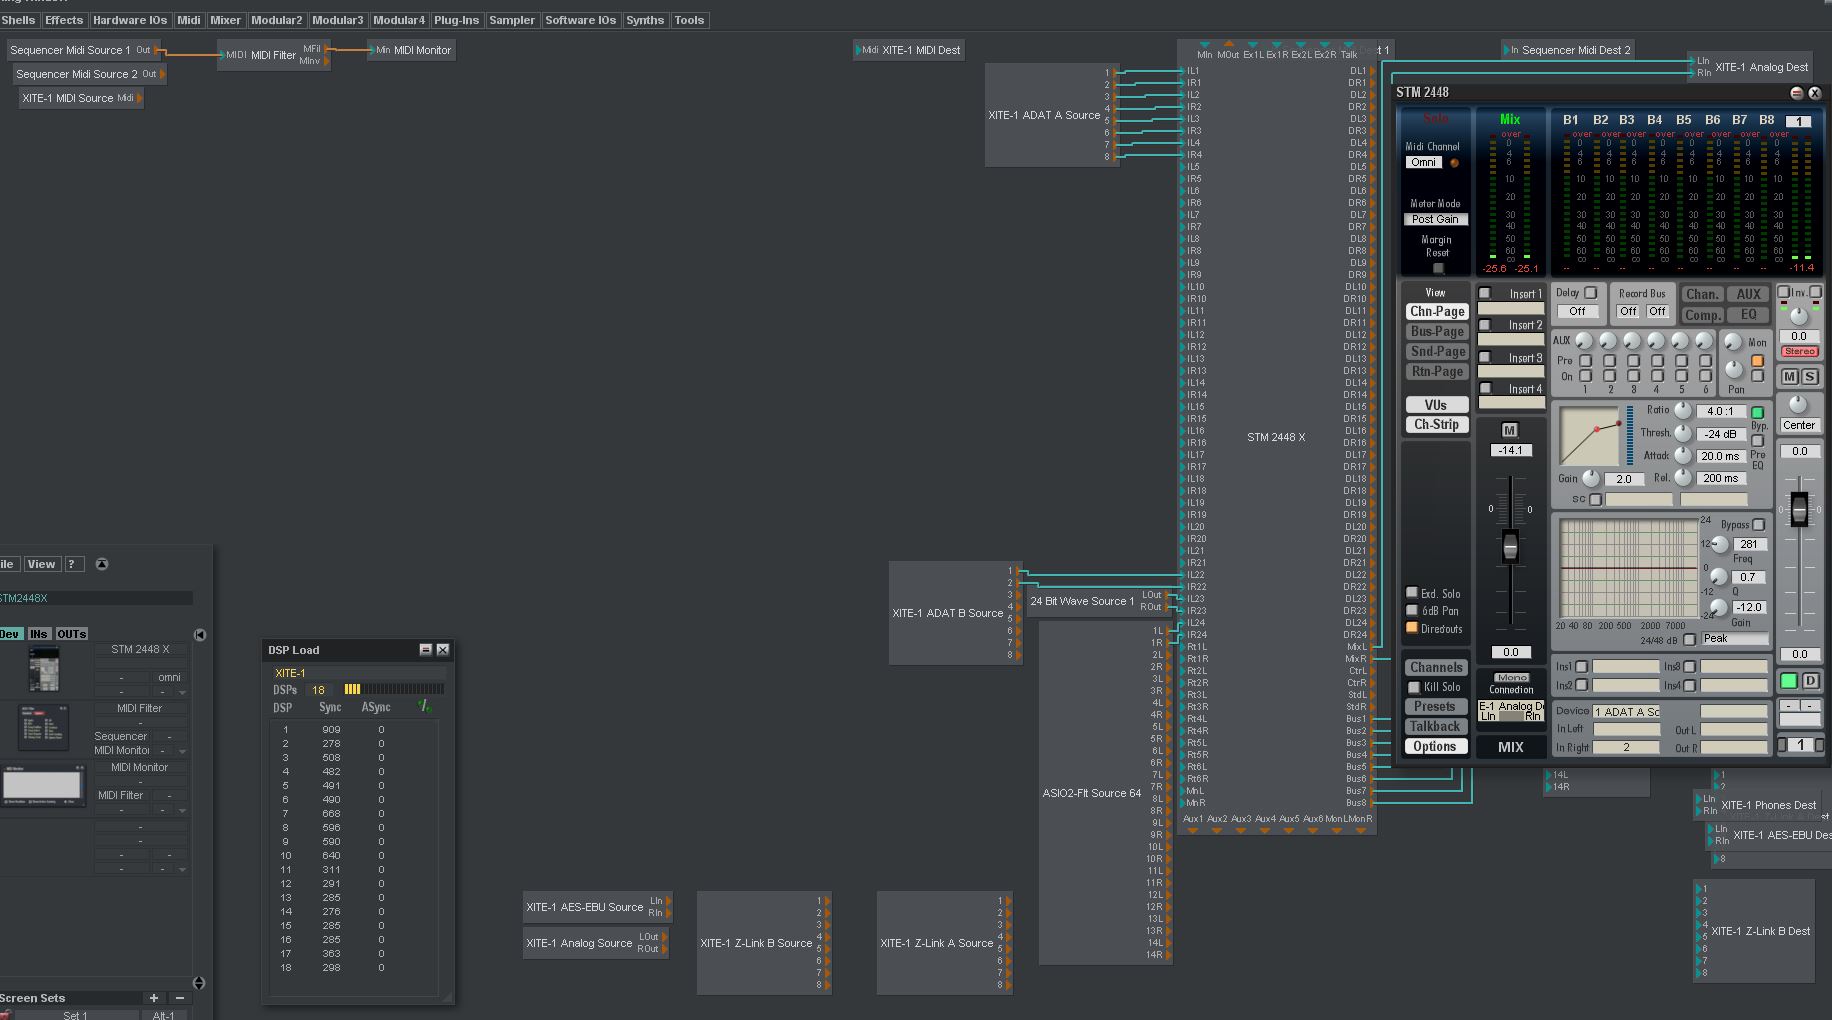Screen dimensions: 1832x1020
Task: Open the Synths menu
Action: [x=645, y=20]
